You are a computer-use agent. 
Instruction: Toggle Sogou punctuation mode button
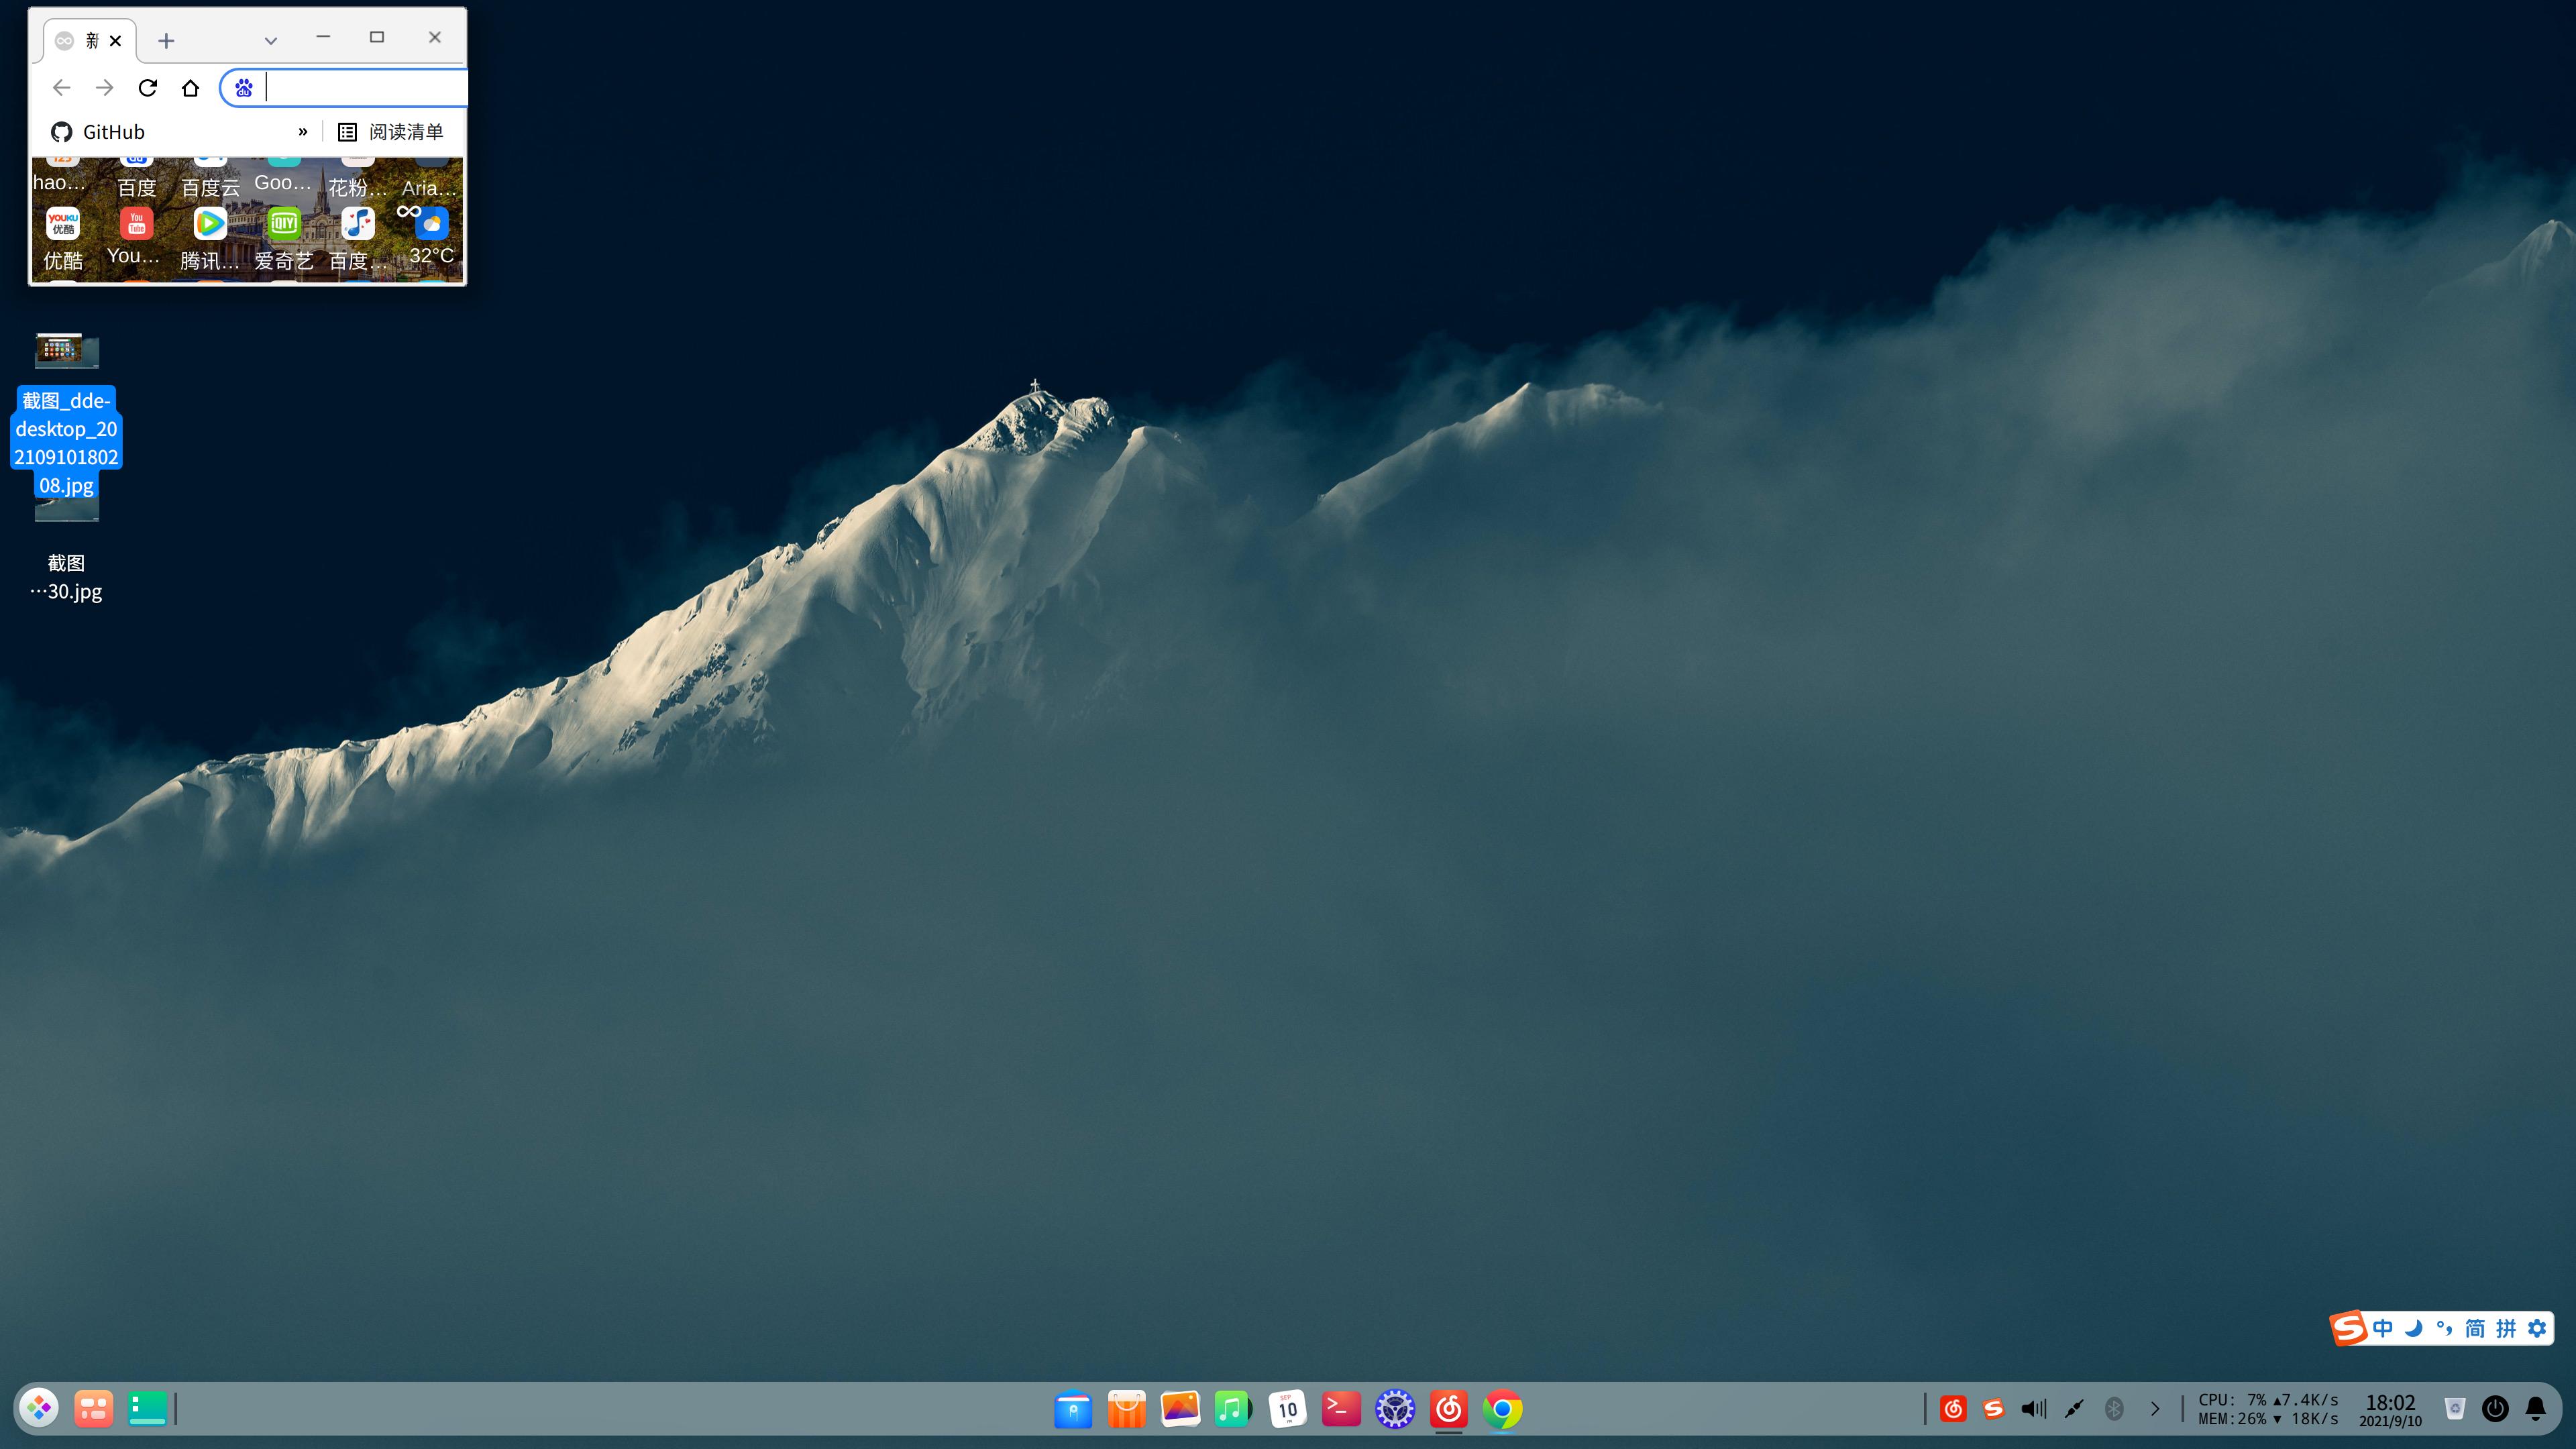2444,1328
